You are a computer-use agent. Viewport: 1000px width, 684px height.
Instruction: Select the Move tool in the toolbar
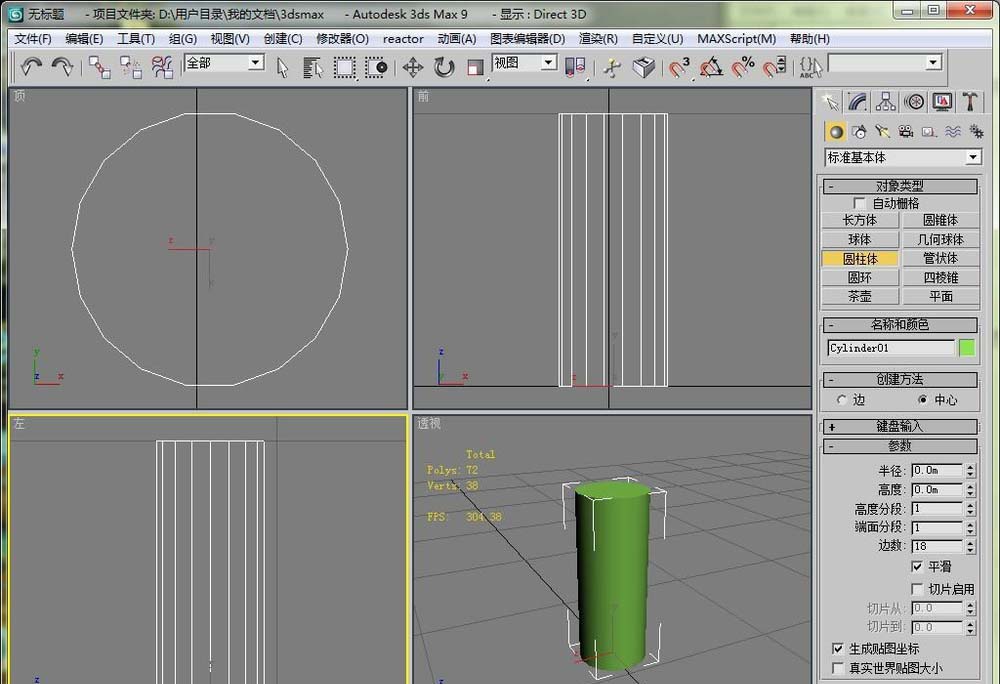412,67
